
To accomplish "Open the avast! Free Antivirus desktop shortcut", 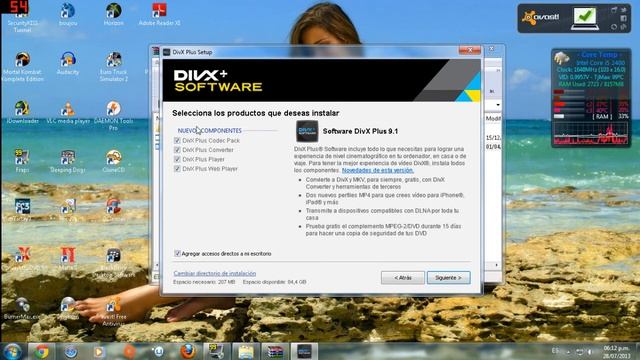I will [113, 312].
